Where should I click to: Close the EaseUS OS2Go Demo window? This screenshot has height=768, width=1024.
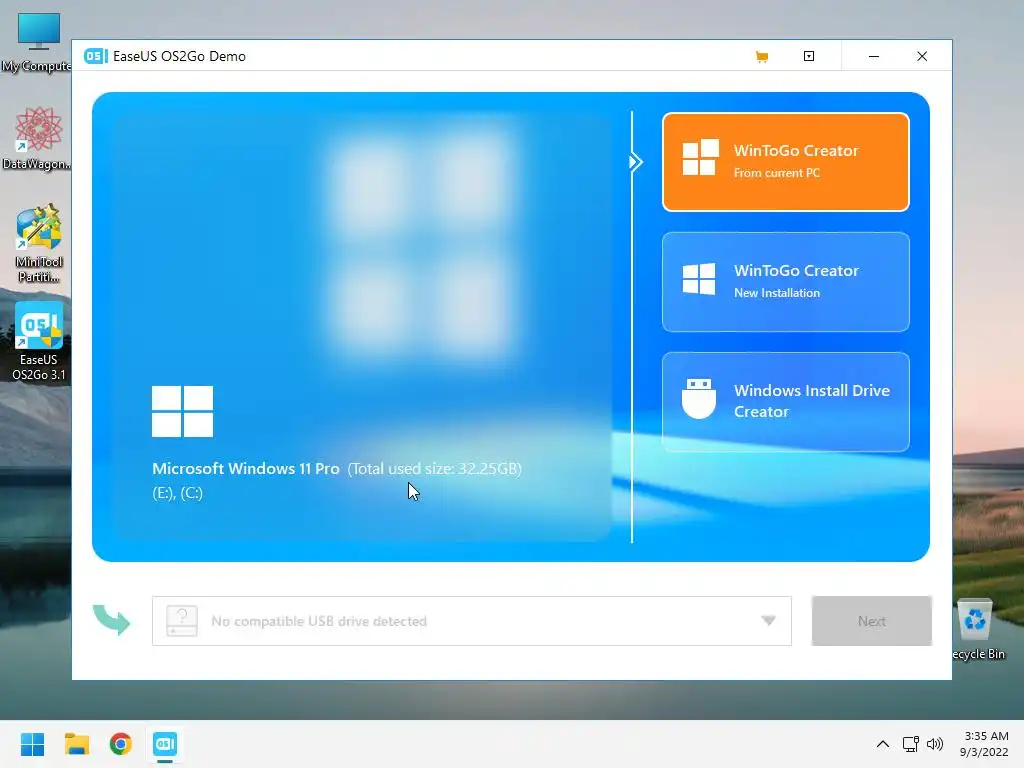pyautogui.click(x=922, y=56)
